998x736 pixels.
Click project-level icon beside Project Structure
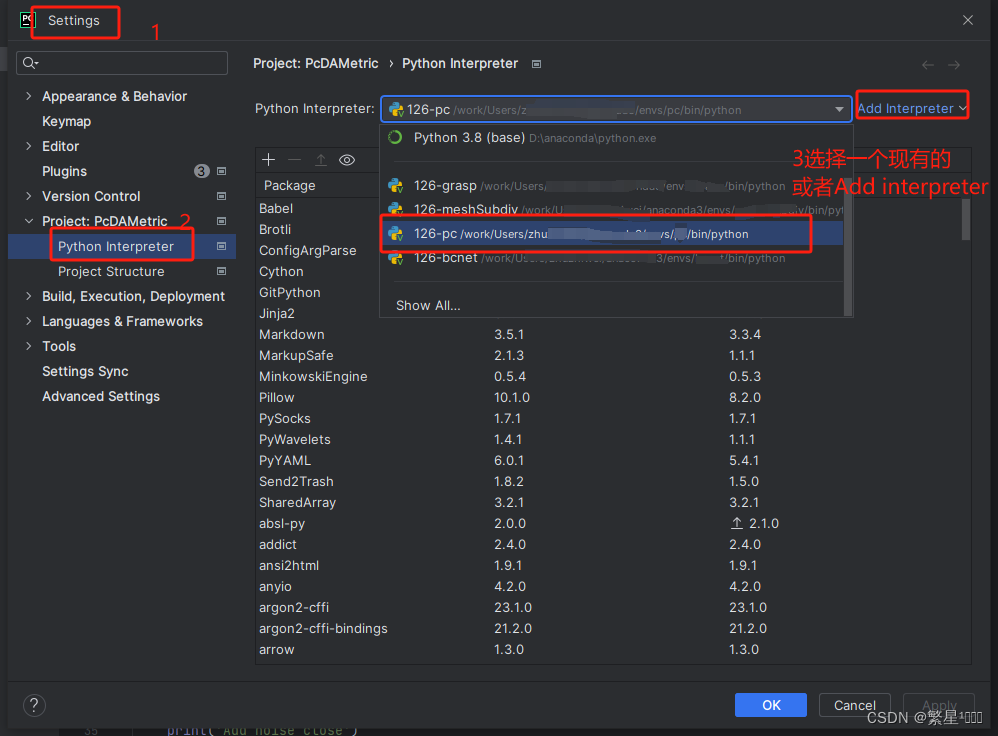pyautogui.click(x=221, y=271)
